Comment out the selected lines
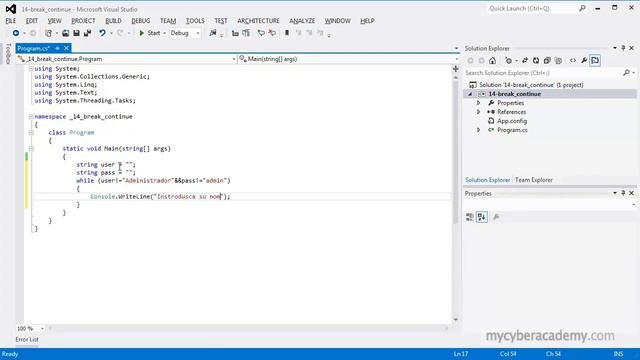 (x=261, y=33)
